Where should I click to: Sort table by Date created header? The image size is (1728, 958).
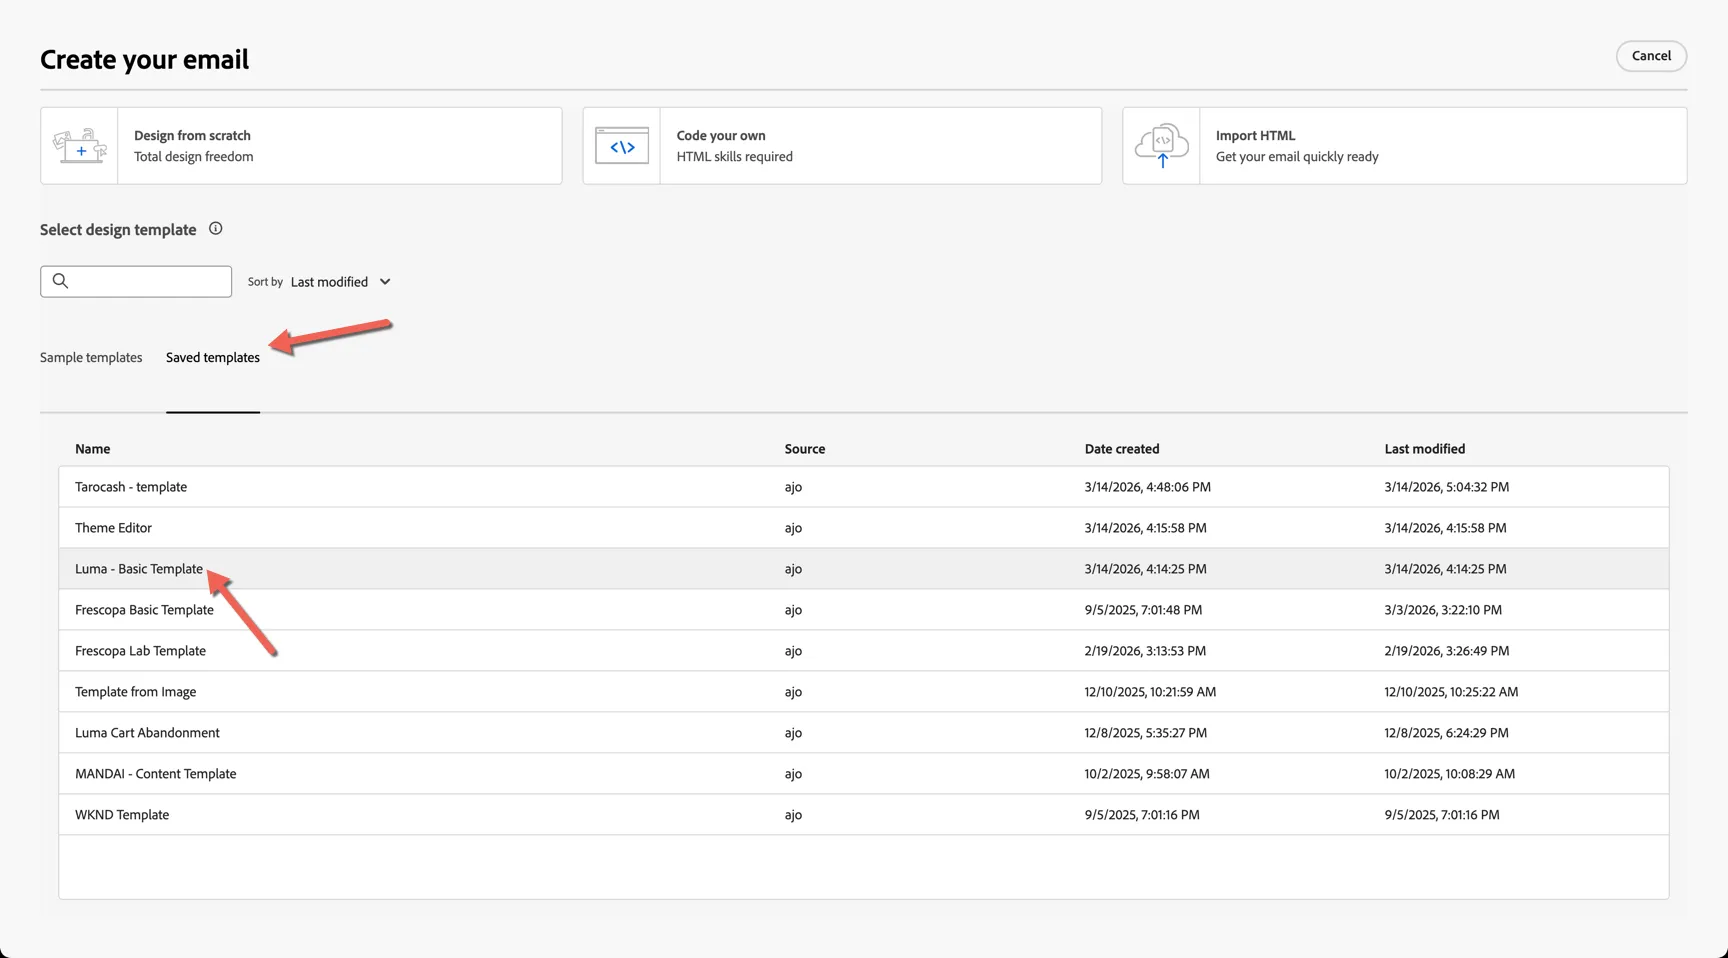pos(1122,449)
